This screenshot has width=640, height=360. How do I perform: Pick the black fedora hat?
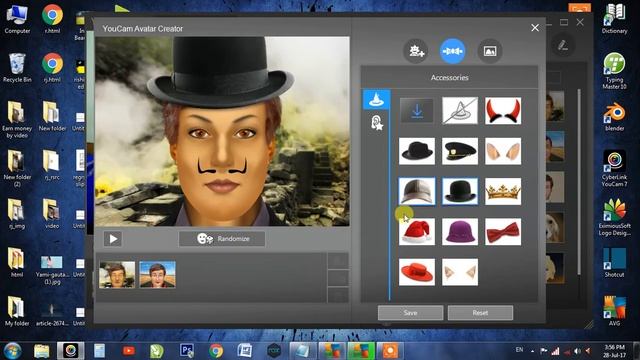coord(417,151)
